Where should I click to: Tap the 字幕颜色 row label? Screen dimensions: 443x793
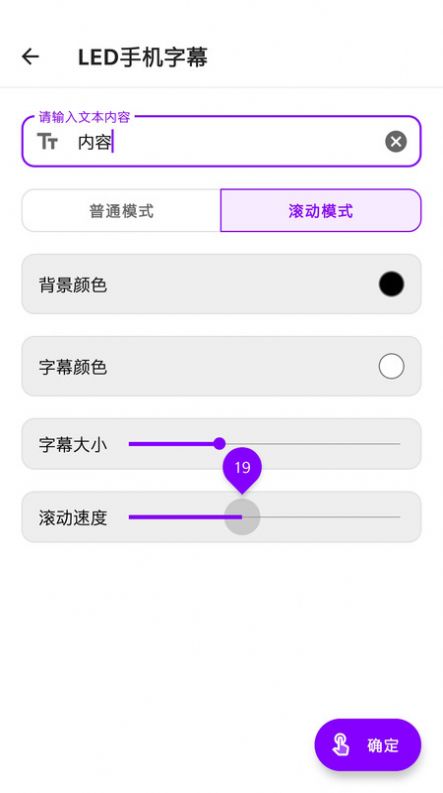[73, 367]
